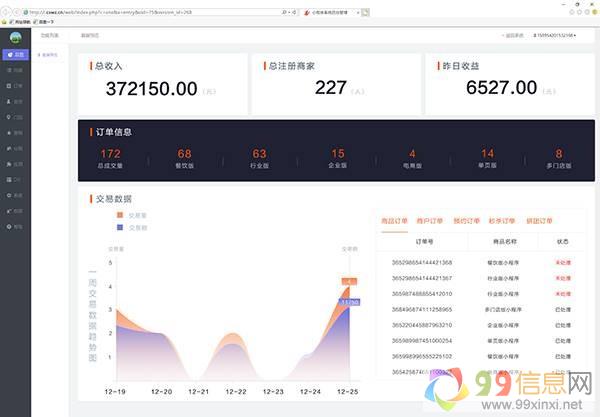
Task: Click the browser favorites star icon
Action: (581, 11)
